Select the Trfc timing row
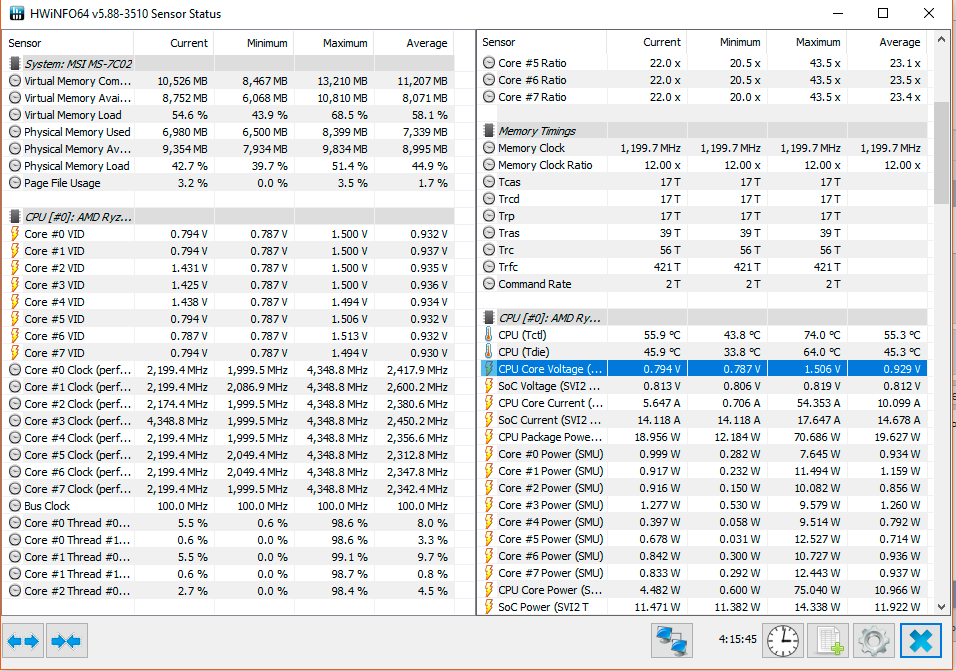 (704, 267)
